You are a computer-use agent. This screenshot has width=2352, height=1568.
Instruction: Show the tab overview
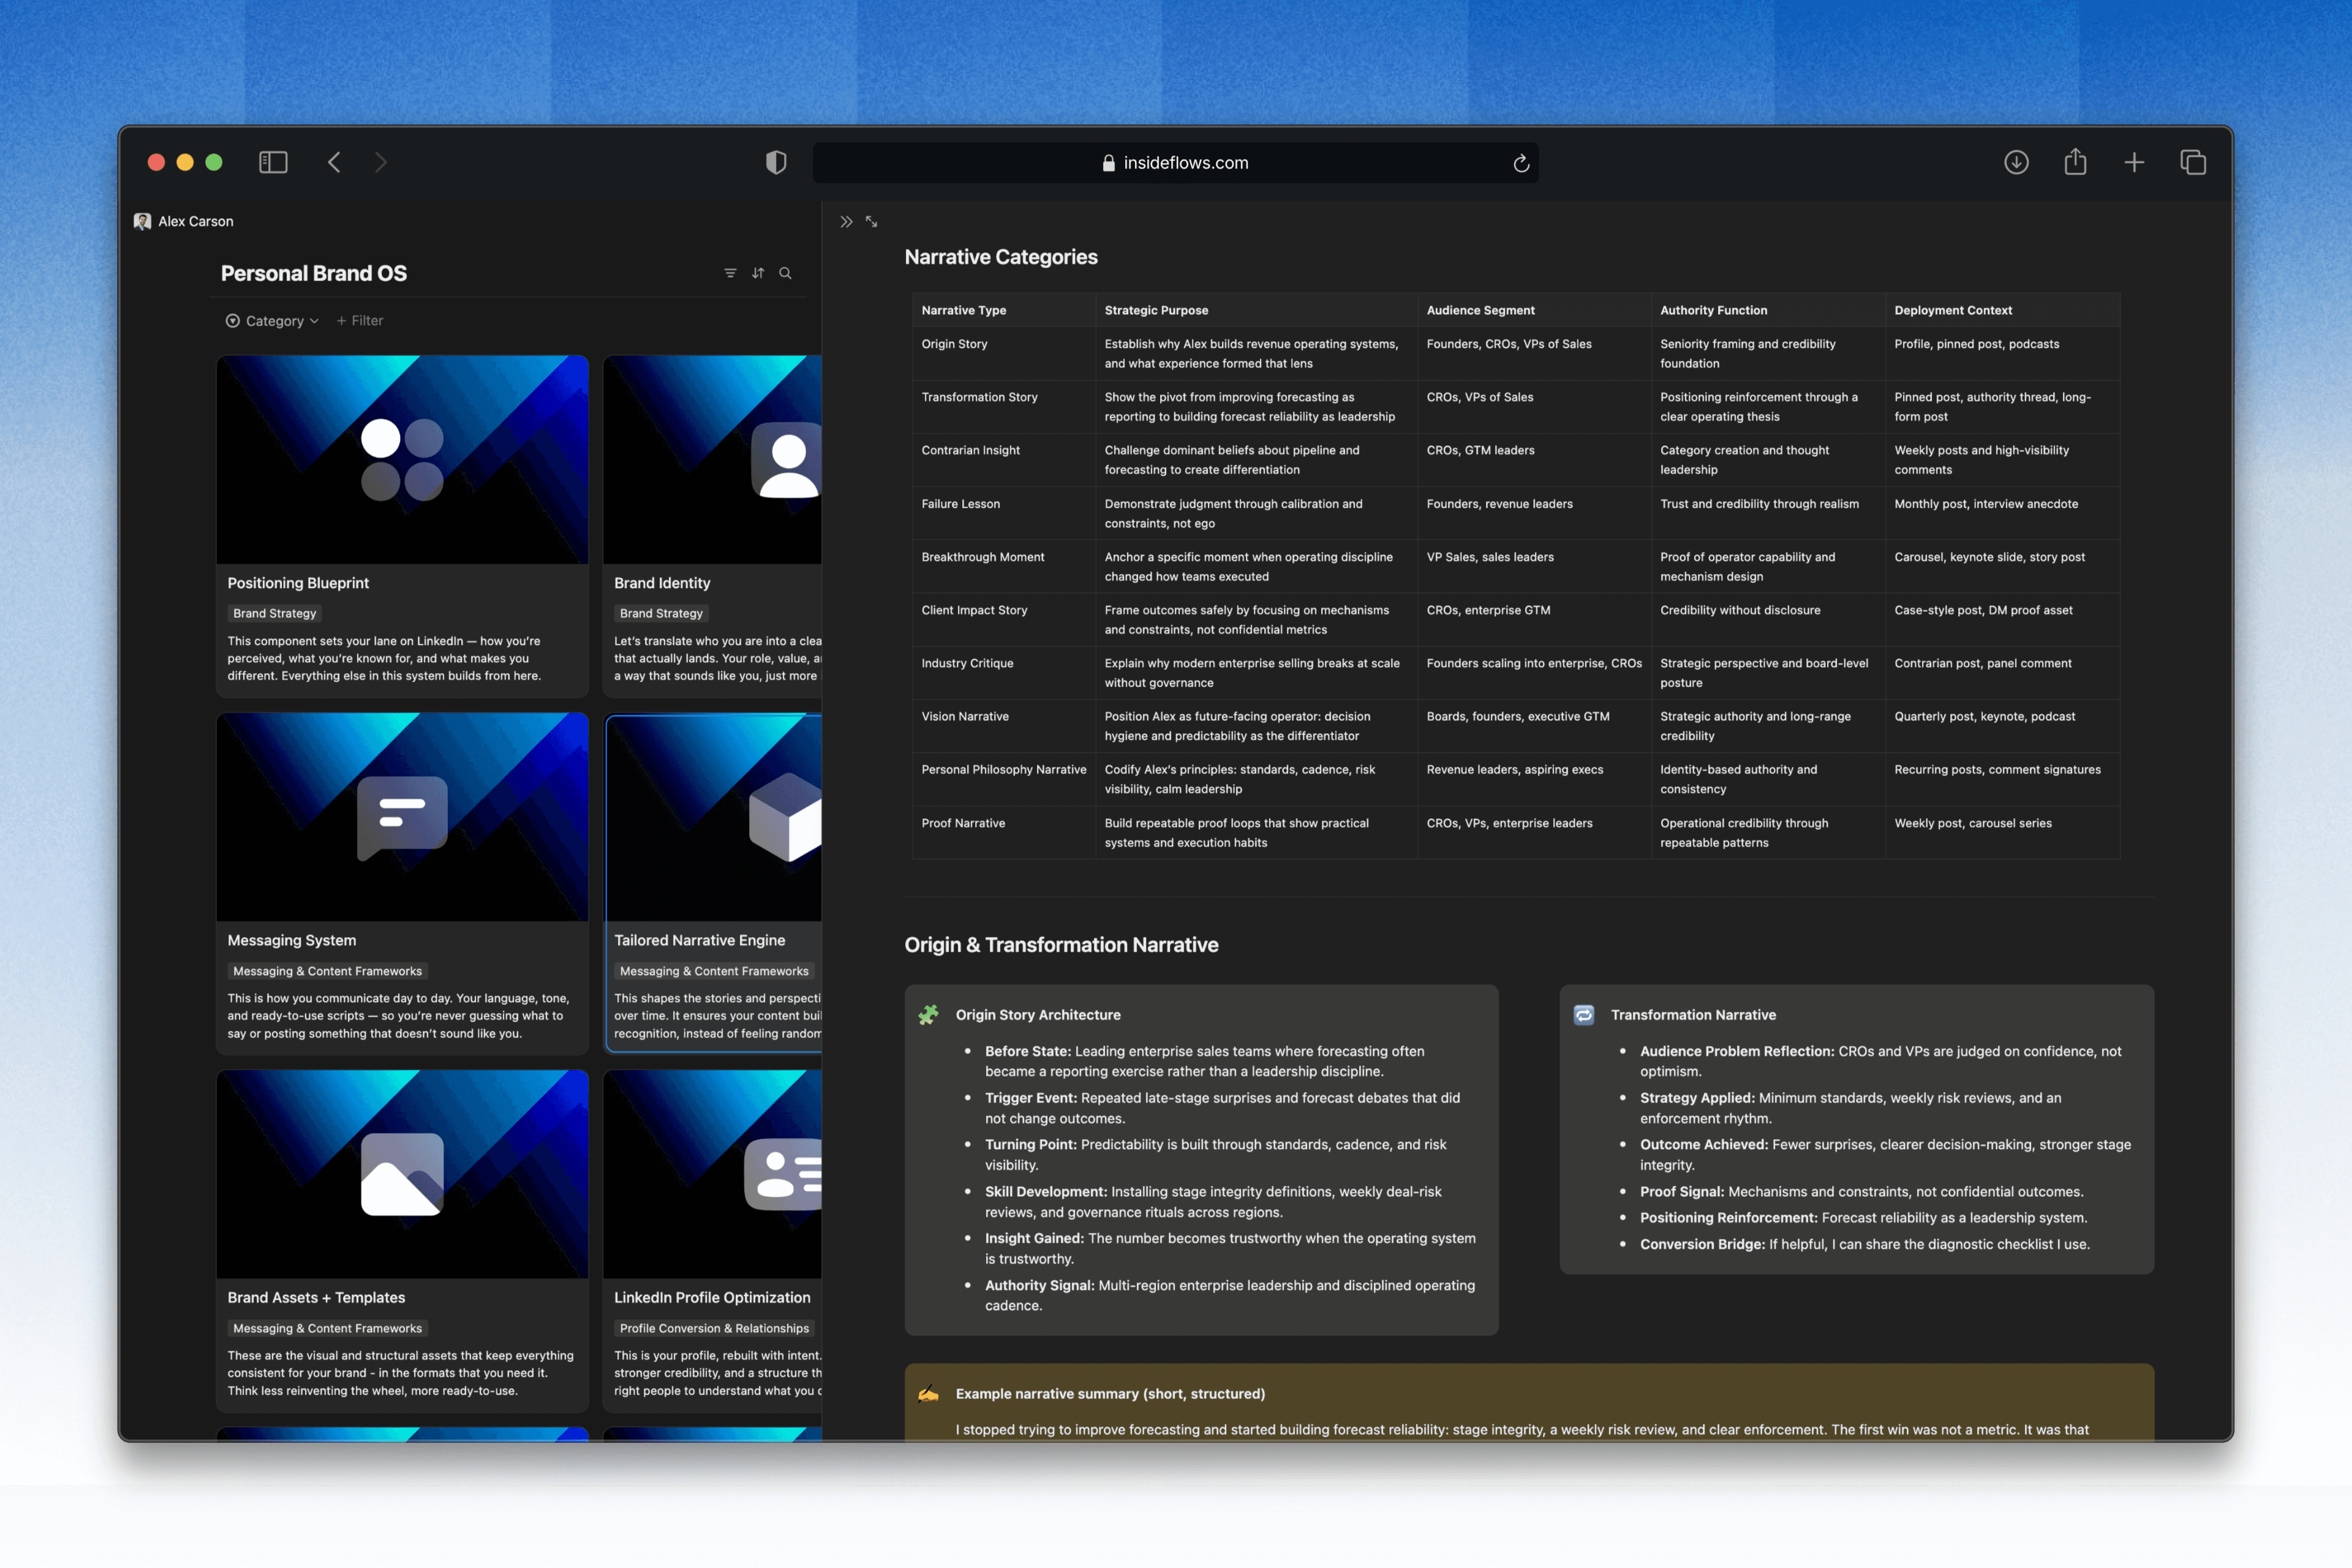click(2193, 162)
